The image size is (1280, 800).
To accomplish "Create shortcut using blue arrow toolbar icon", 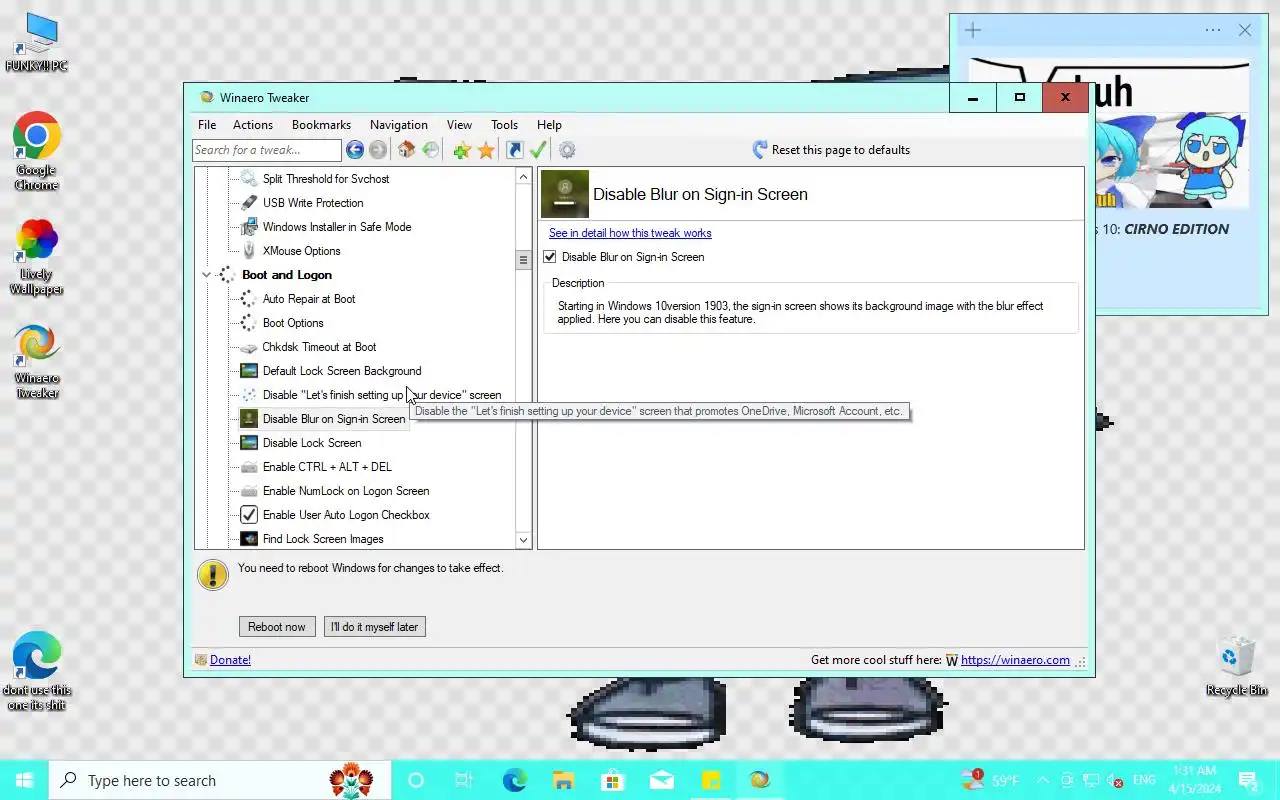I will coord(514,150).
